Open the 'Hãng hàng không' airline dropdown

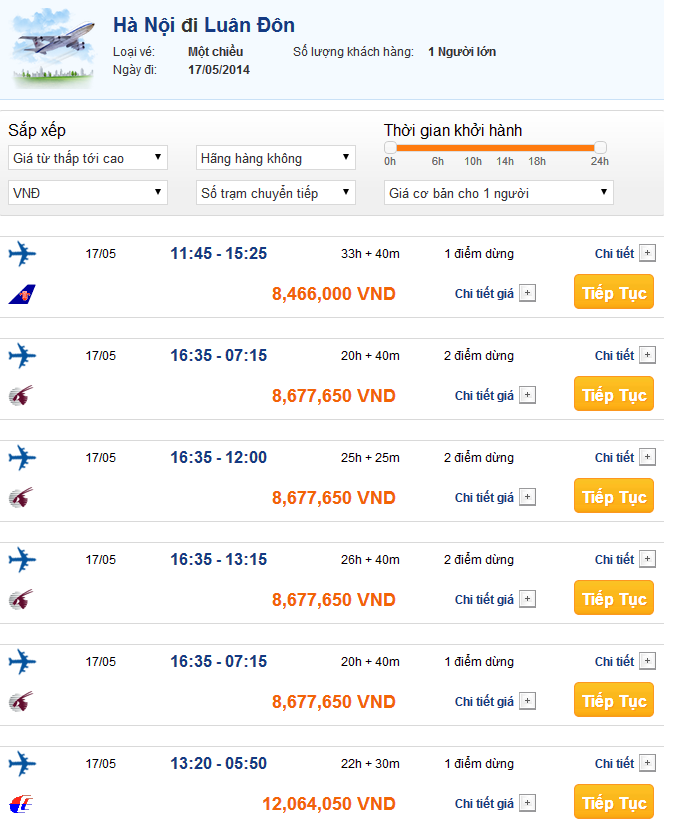[x=276, y=158]
